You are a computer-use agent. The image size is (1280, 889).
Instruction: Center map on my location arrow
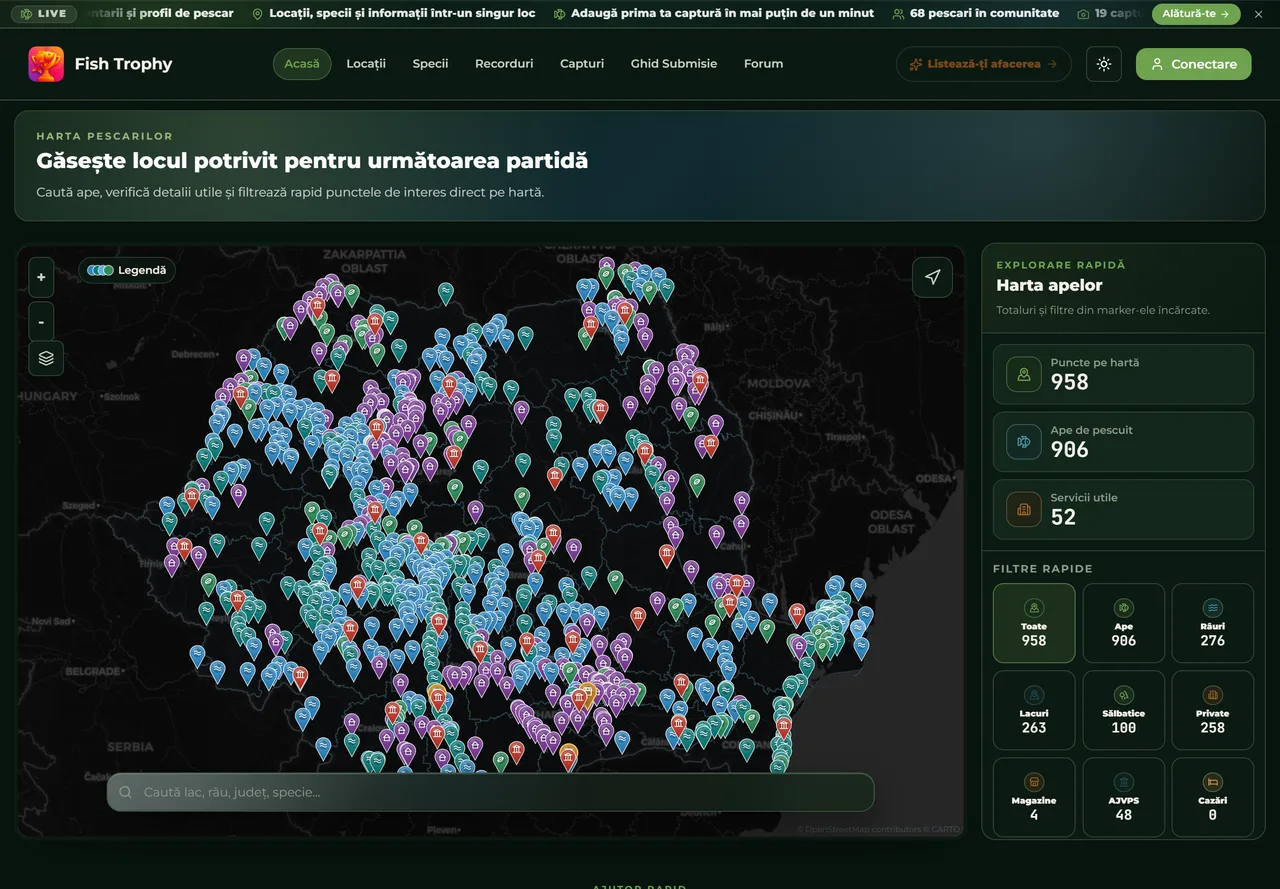(932, 277)
